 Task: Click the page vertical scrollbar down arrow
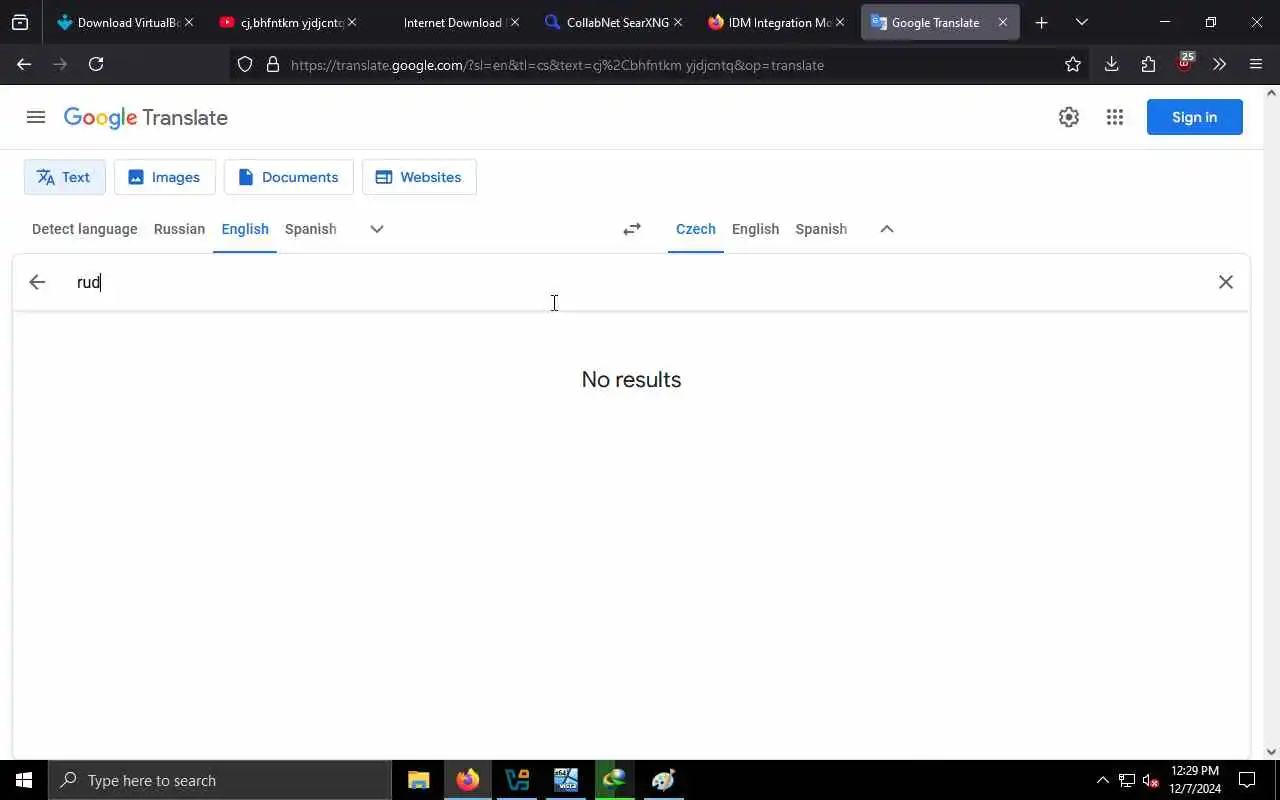pyautogui.click(x=1272, y=752)
